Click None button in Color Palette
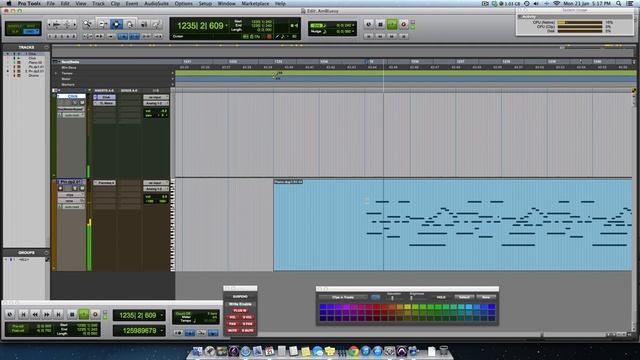 486,297
